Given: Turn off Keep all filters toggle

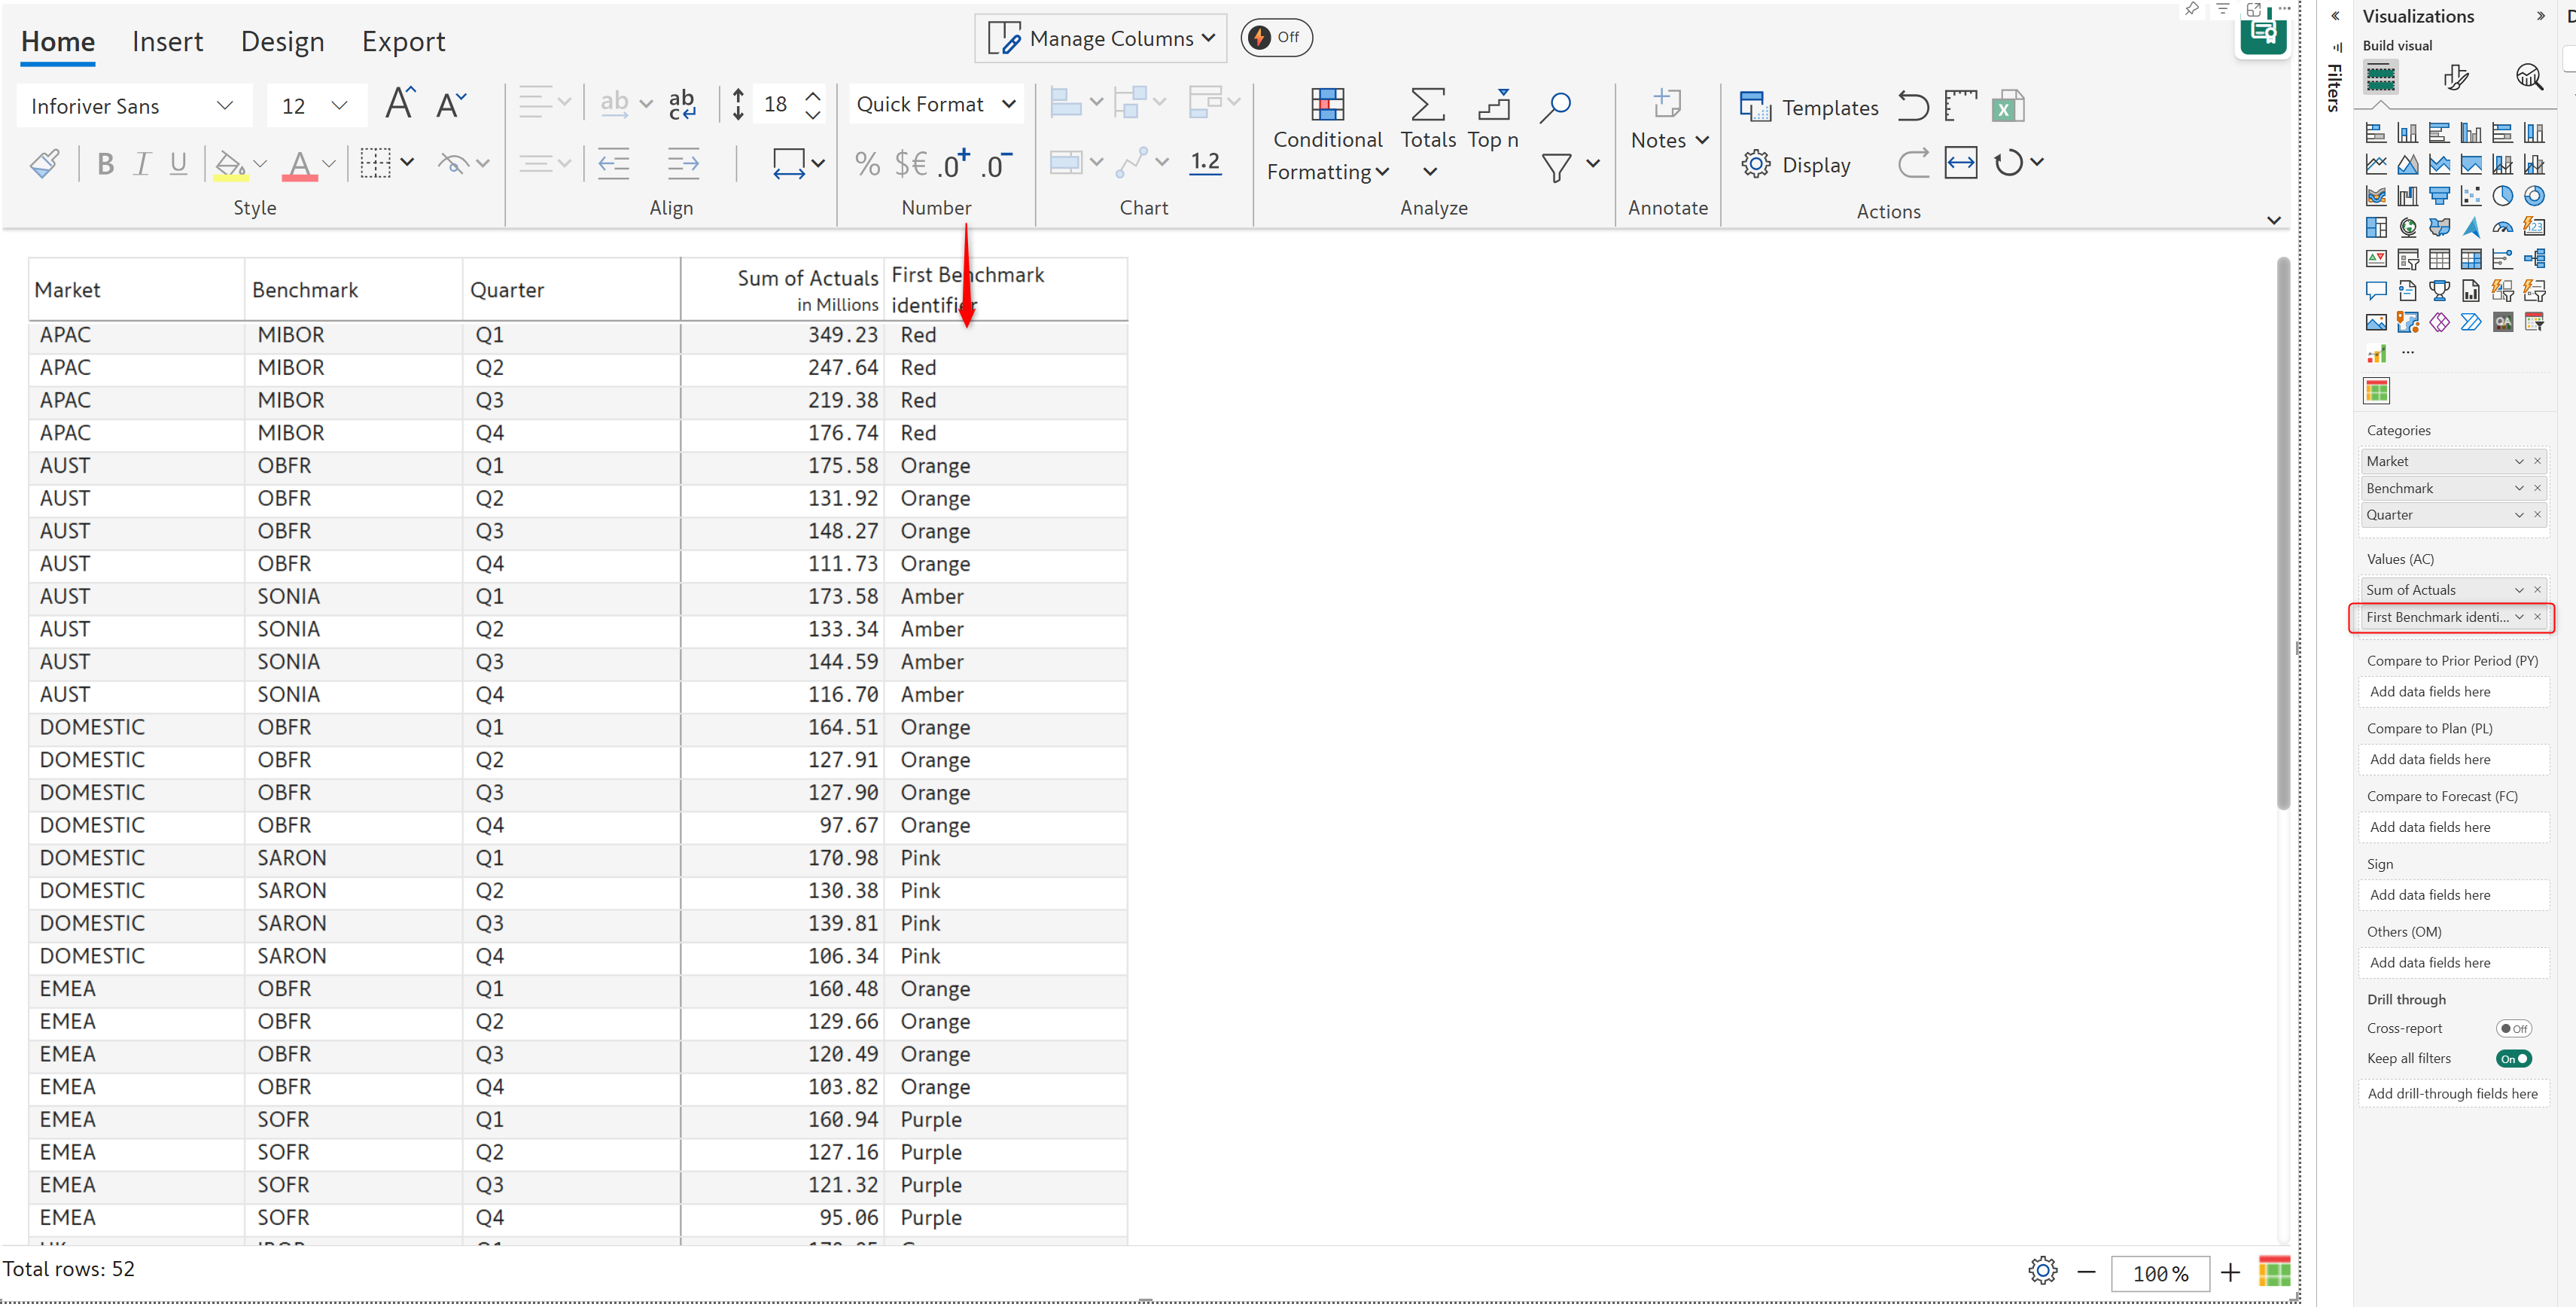Looking at the screenshot, I should pyautogui.click(x=2513, y=1059).
